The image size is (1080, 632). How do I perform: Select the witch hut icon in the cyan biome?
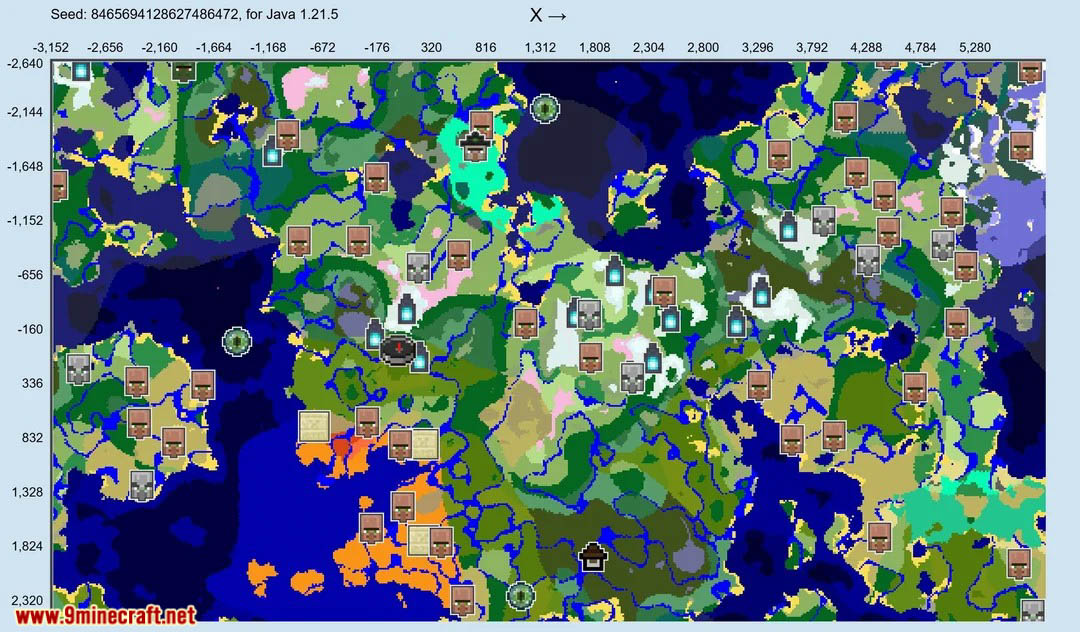475,147
